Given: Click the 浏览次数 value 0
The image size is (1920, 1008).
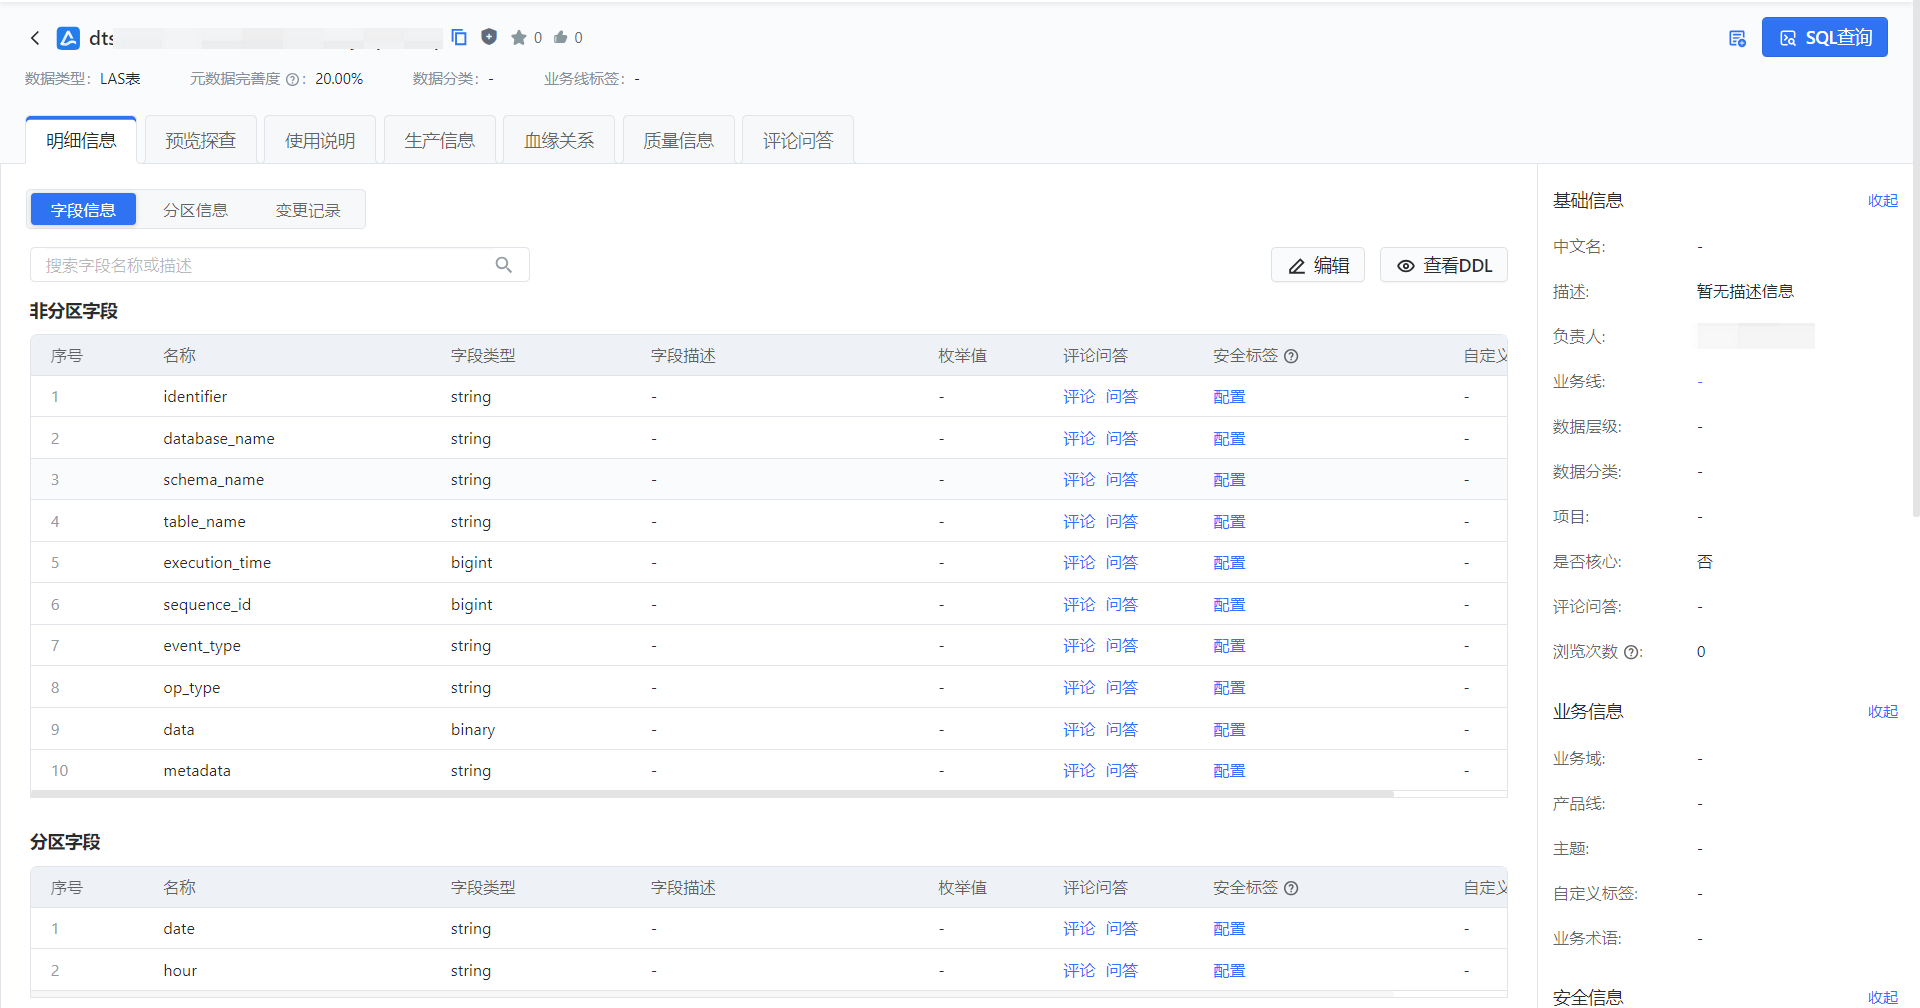Looking at the screenshot, I should tap(1701, 652).
